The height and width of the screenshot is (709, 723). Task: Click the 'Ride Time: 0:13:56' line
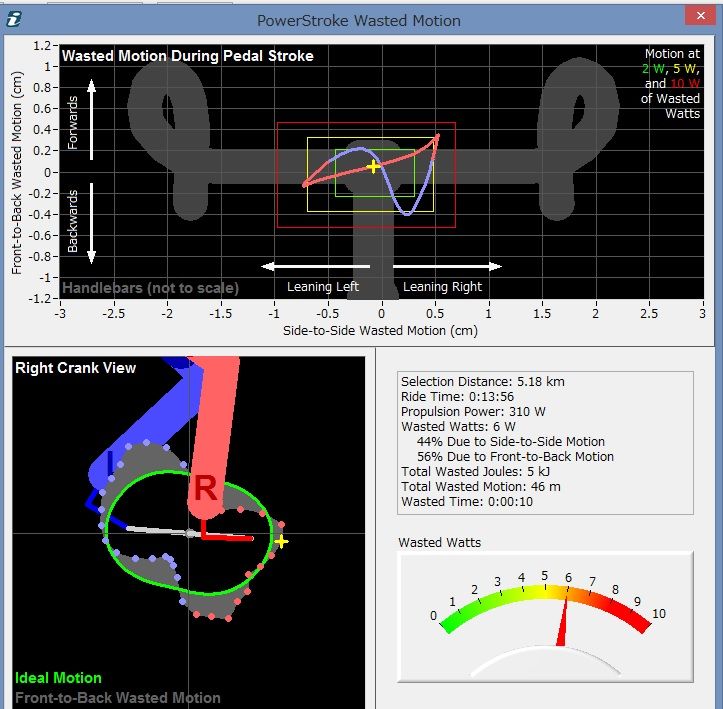(457, 396)
